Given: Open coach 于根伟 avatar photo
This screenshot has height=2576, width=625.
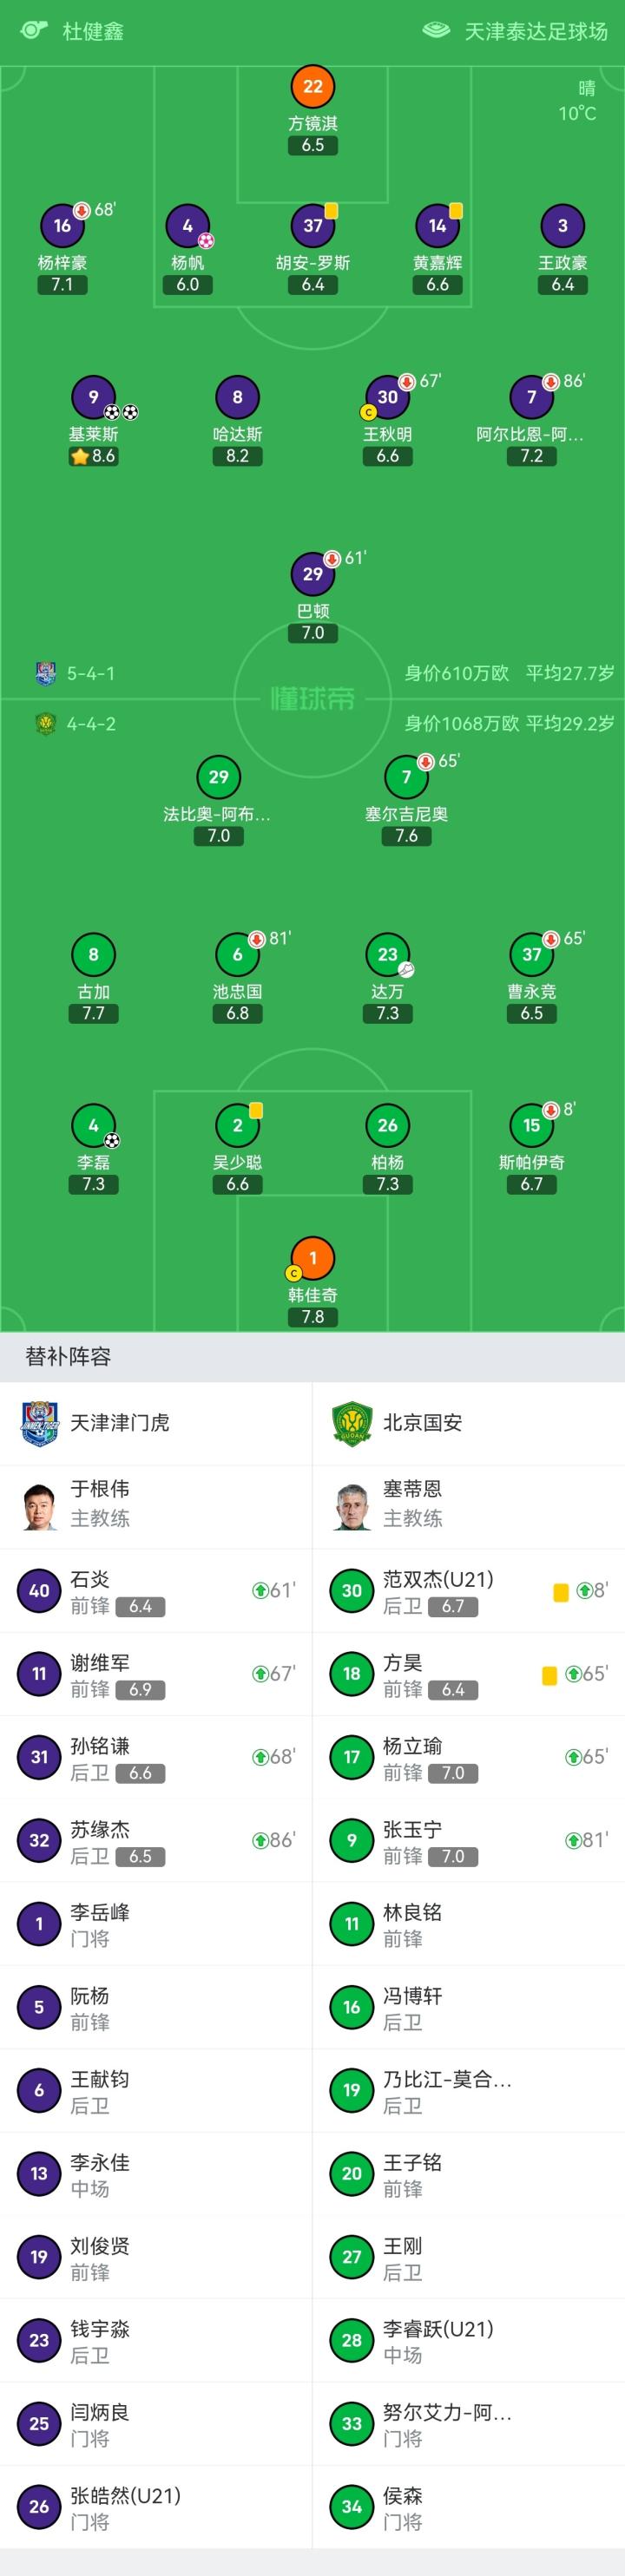Looking at the screenshot, I should click(x=40, y=1505).
